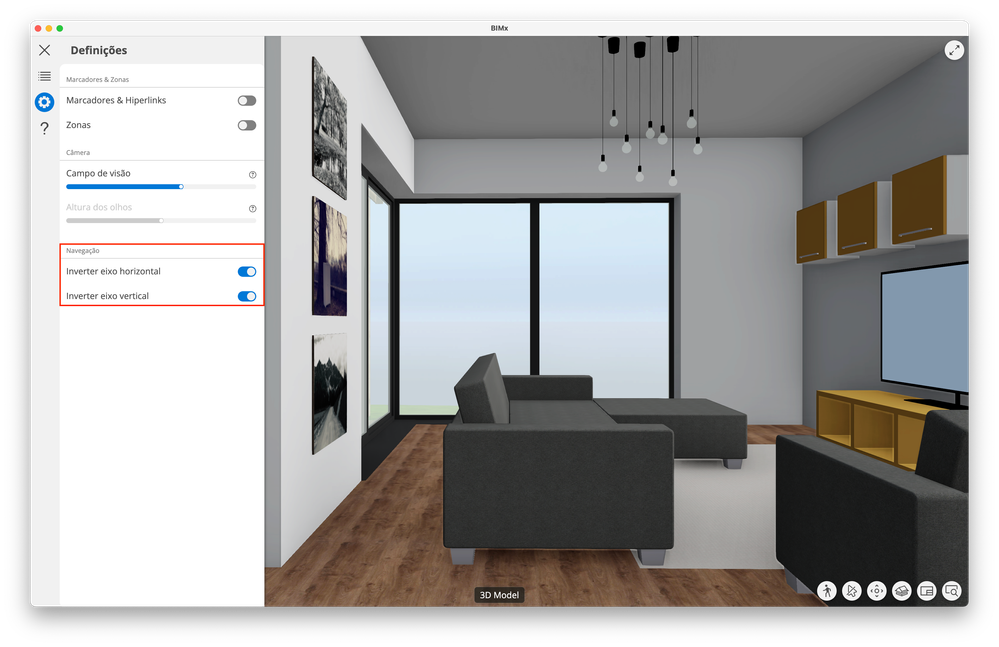This screenshot has width=999, height=647.
Task: Open the 3D cutaway layers icon
Action: pyautogui.click(x=902, y=591)
